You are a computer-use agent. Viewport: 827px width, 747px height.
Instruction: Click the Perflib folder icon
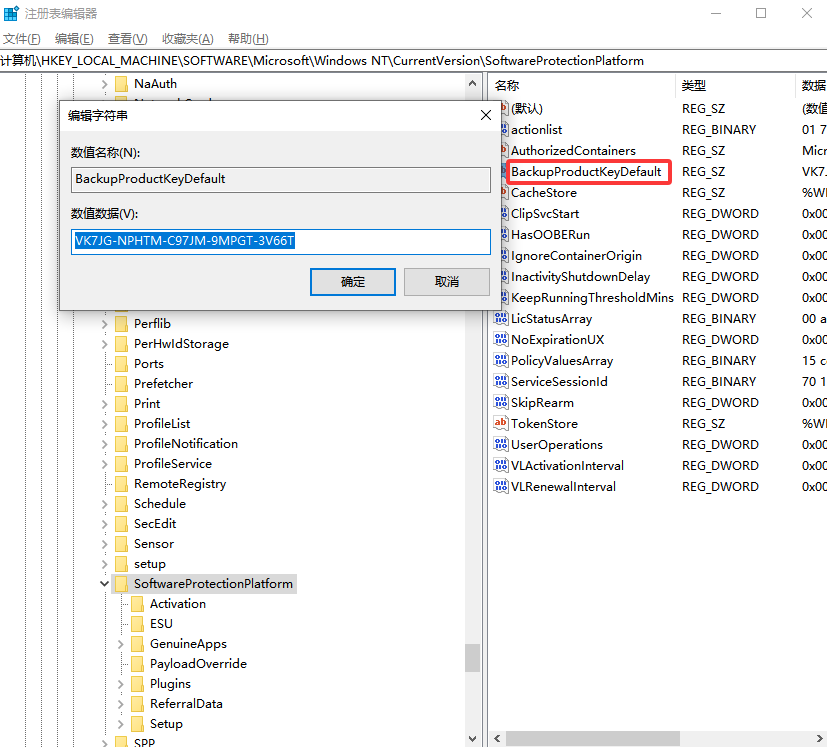pos(121,323)
